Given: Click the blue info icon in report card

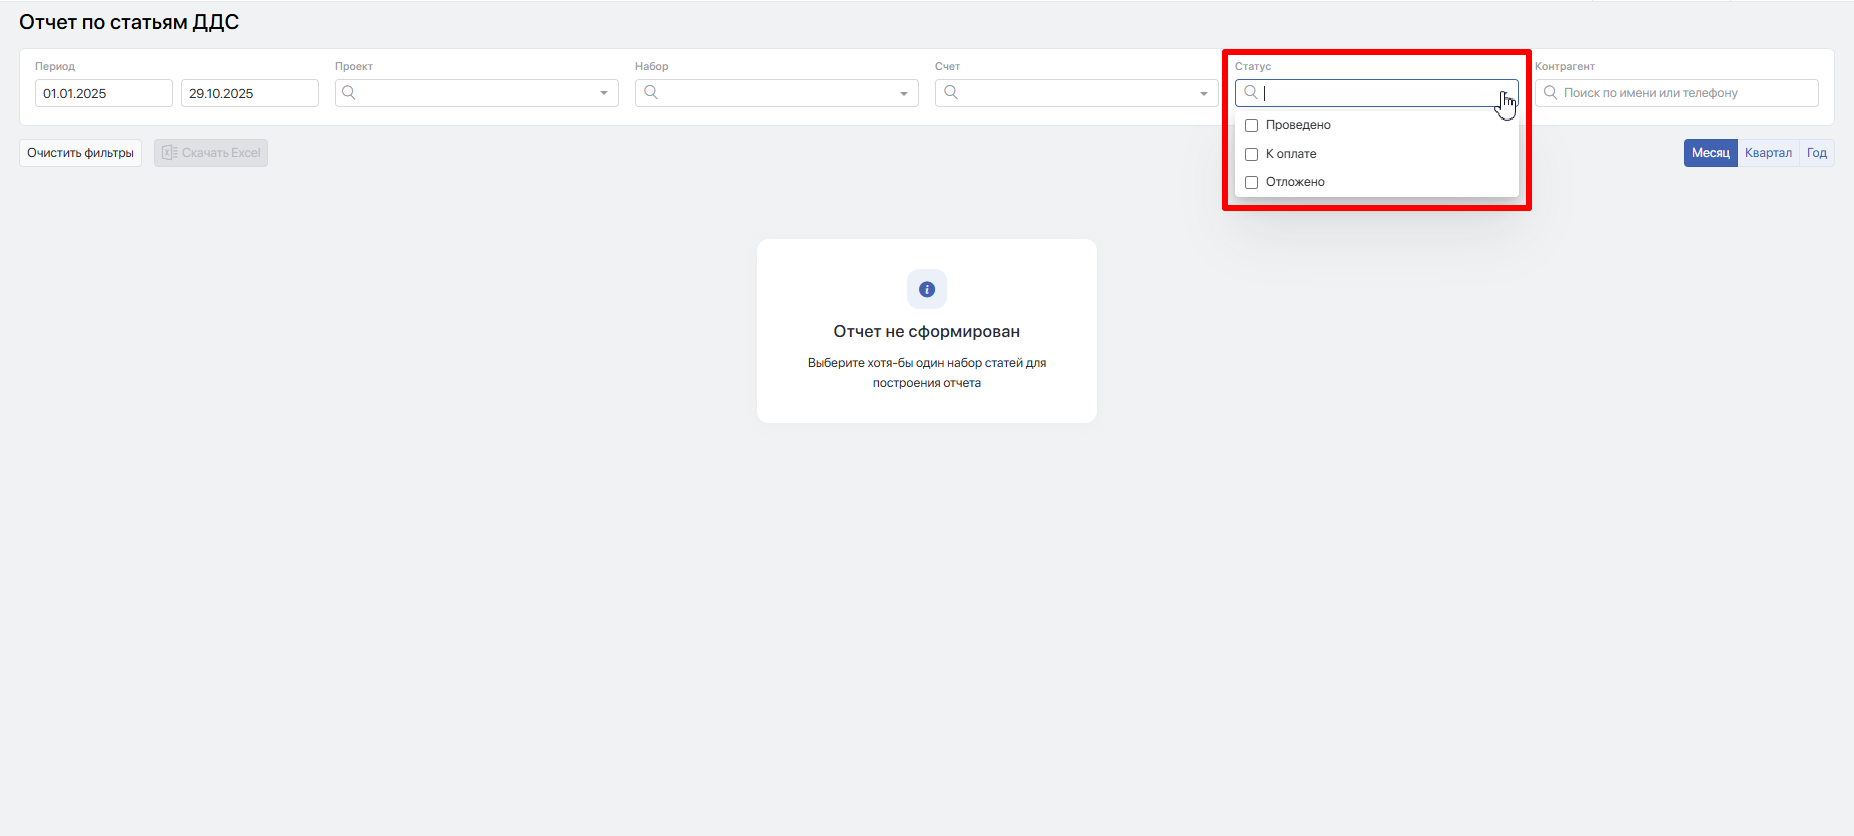Looking at the screenshot, I should tap(927, 289).
